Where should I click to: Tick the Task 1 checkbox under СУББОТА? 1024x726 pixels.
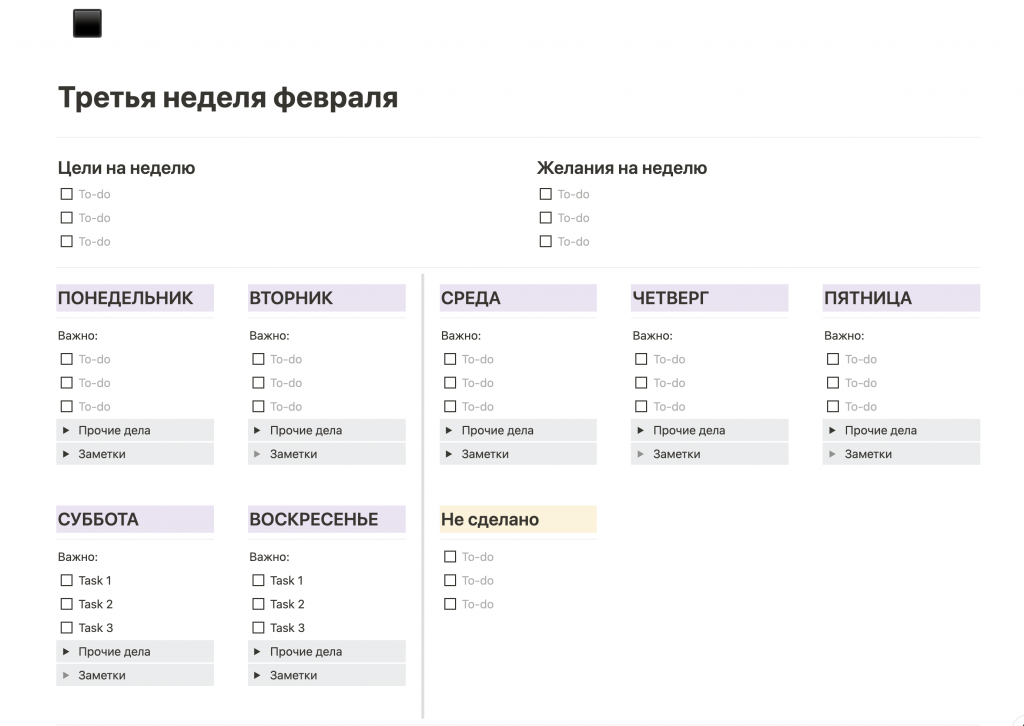[67, 580]
